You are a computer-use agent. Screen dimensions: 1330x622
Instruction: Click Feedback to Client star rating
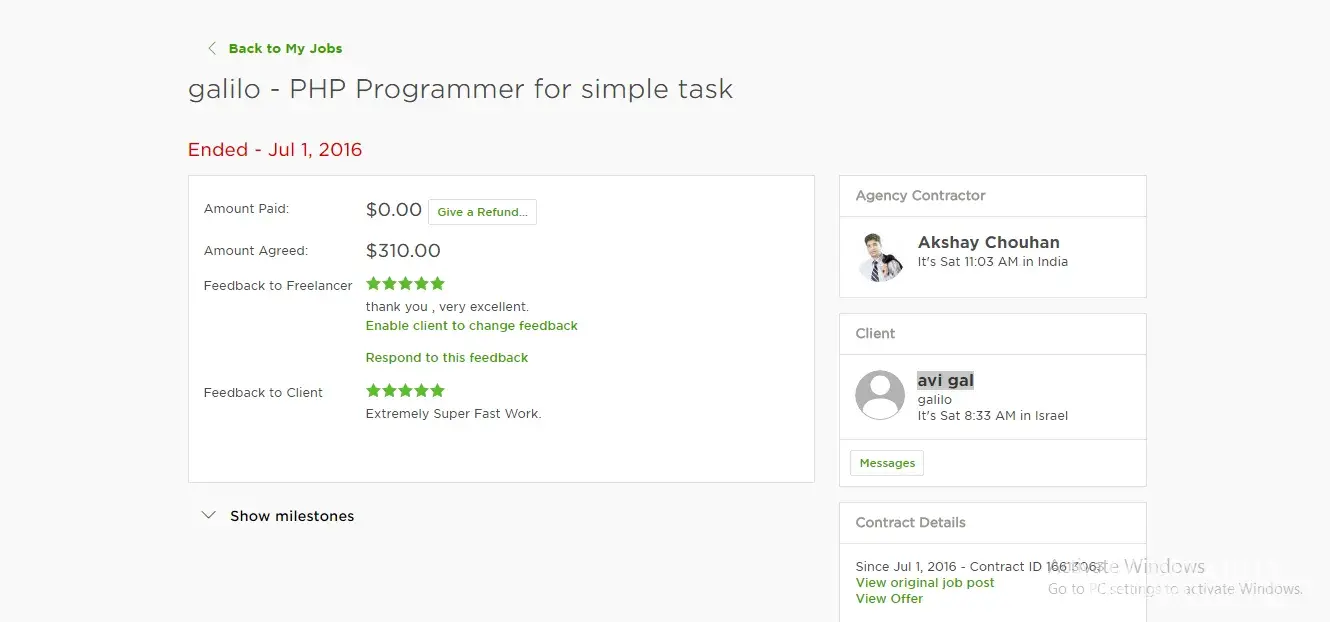coord(405,391)
